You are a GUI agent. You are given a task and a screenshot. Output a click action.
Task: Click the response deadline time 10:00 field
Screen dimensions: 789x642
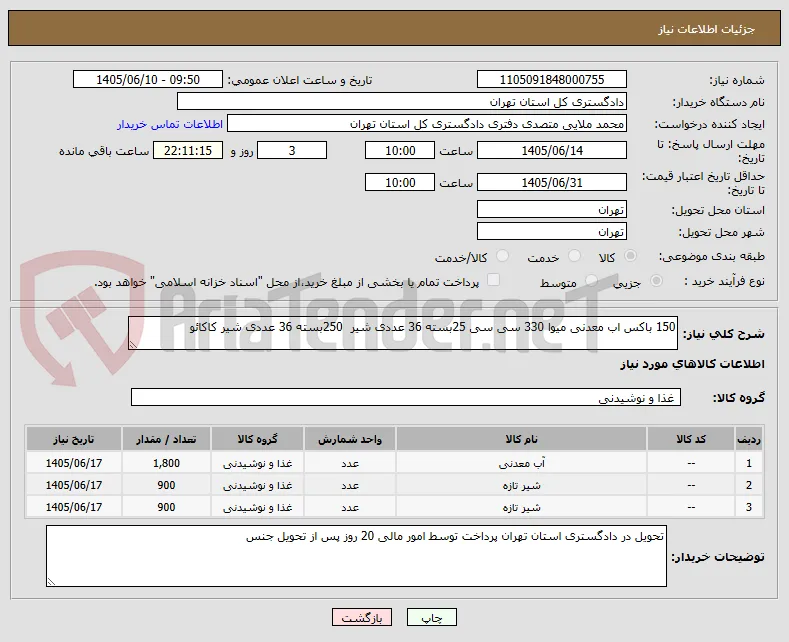point(400,150)
